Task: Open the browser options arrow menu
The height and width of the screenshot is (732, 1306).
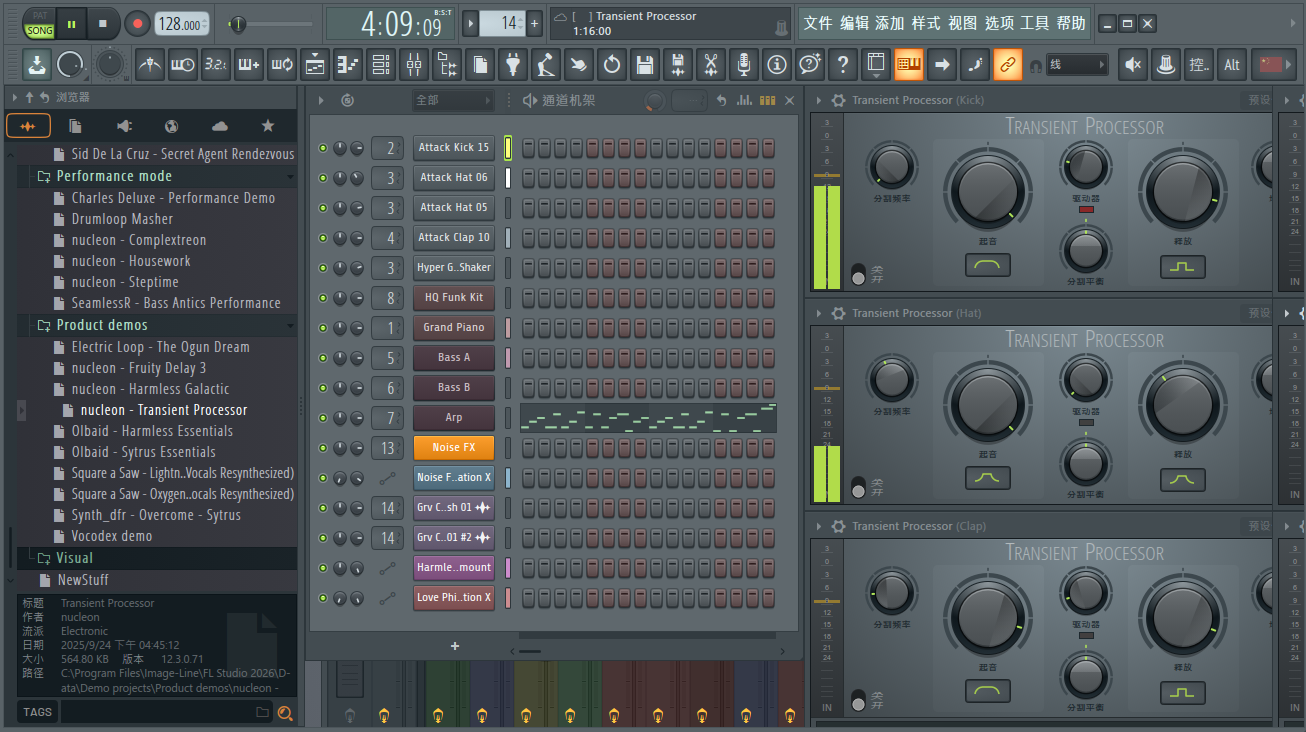Action: pyautogui.click(x=15, y=97)
